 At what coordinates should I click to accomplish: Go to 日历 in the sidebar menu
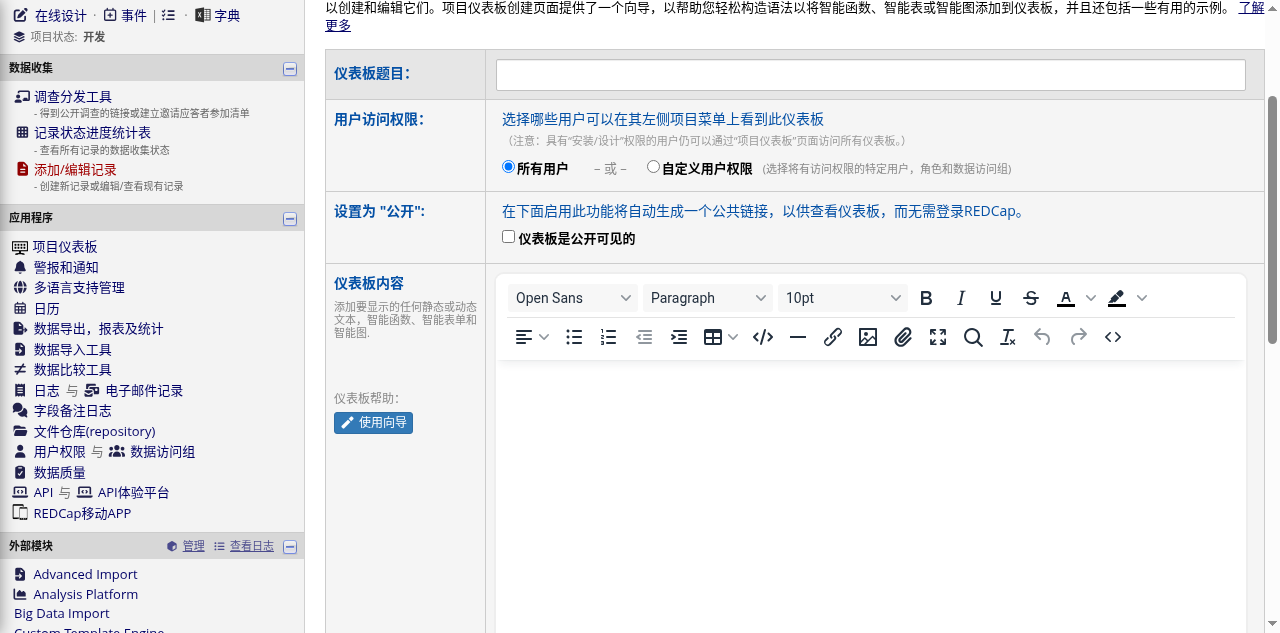[x=47, y=309]
